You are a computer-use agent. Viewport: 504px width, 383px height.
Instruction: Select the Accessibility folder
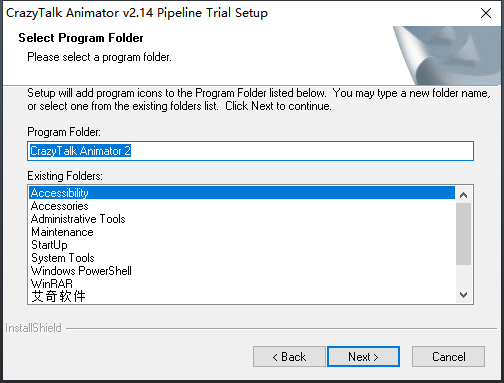click(x=242, y=193)
